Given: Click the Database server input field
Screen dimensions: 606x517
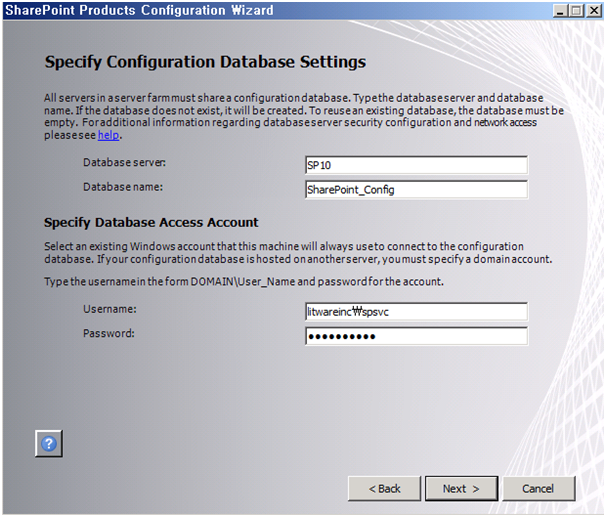Looking at the screenshot, I should (416, 165).
